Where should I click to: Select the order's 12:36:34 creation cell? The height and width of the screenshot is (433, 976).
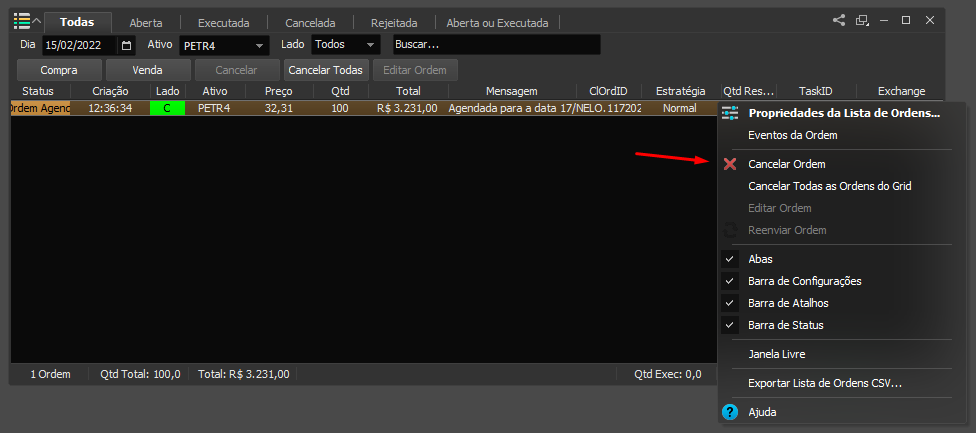point(110,108)
